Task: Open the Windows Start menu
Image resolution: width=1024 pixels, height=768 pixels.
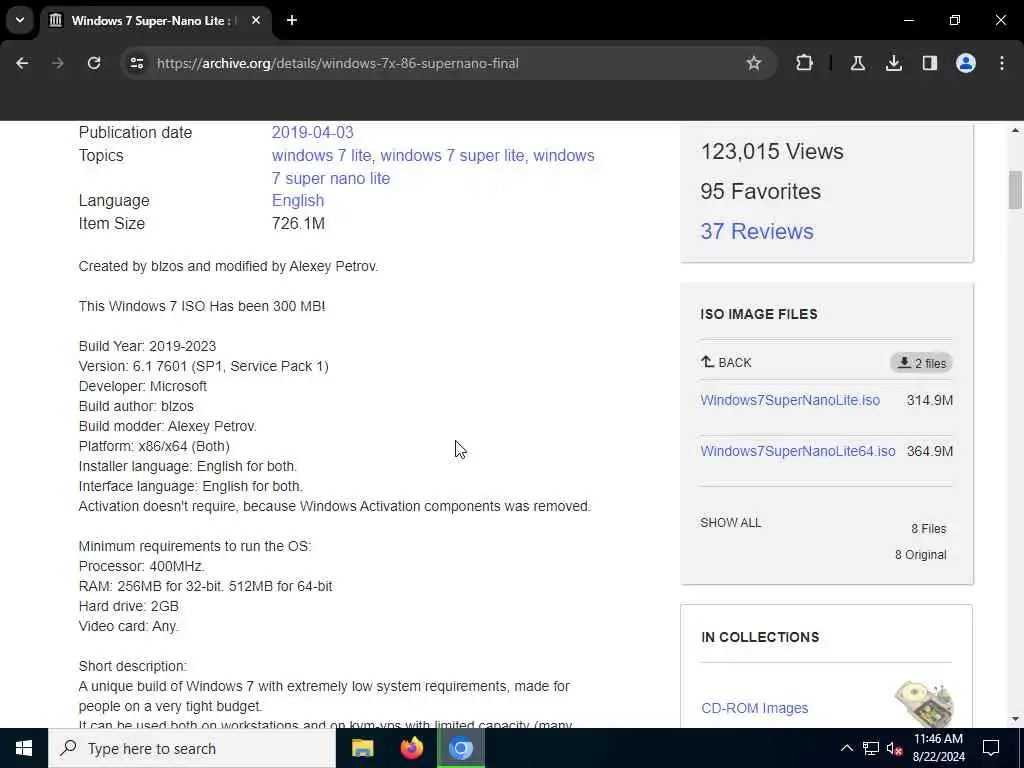Action: pyautogui.click(x=24, y=748)
